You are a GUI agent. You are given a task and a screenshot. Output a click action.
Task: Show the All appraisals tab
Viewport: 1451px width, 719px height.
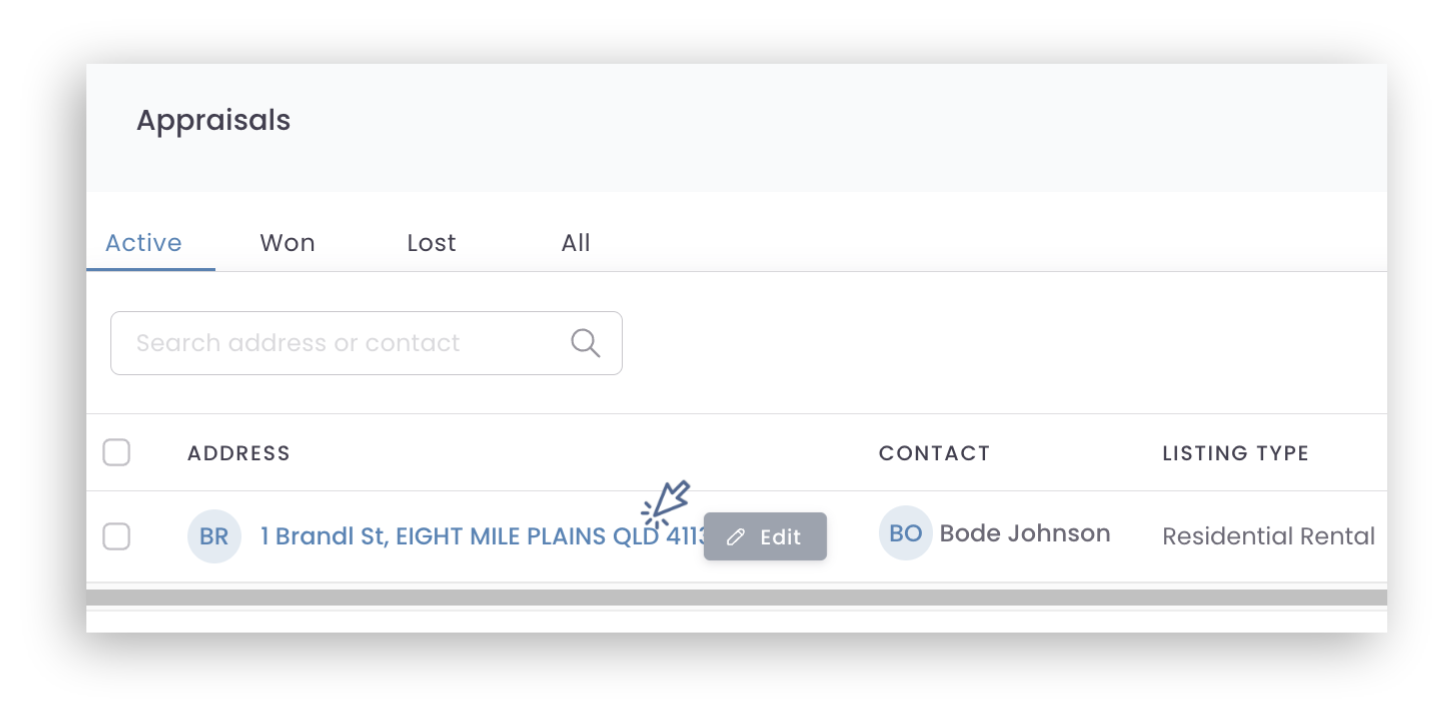coord(576,243)
